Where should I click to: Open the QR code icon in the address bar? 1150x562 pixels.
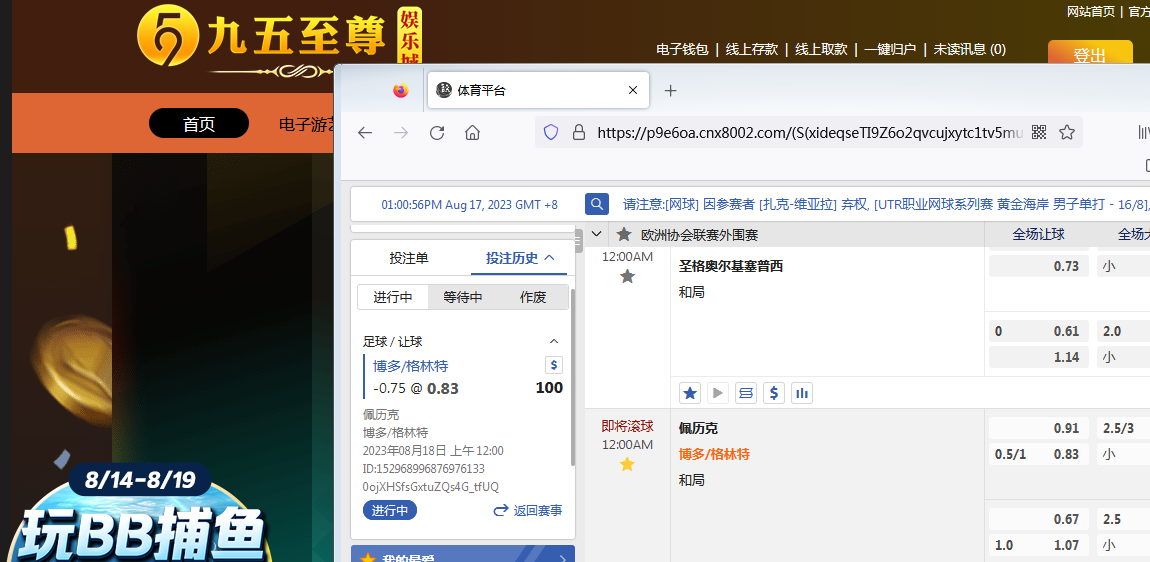(1039, 132)
